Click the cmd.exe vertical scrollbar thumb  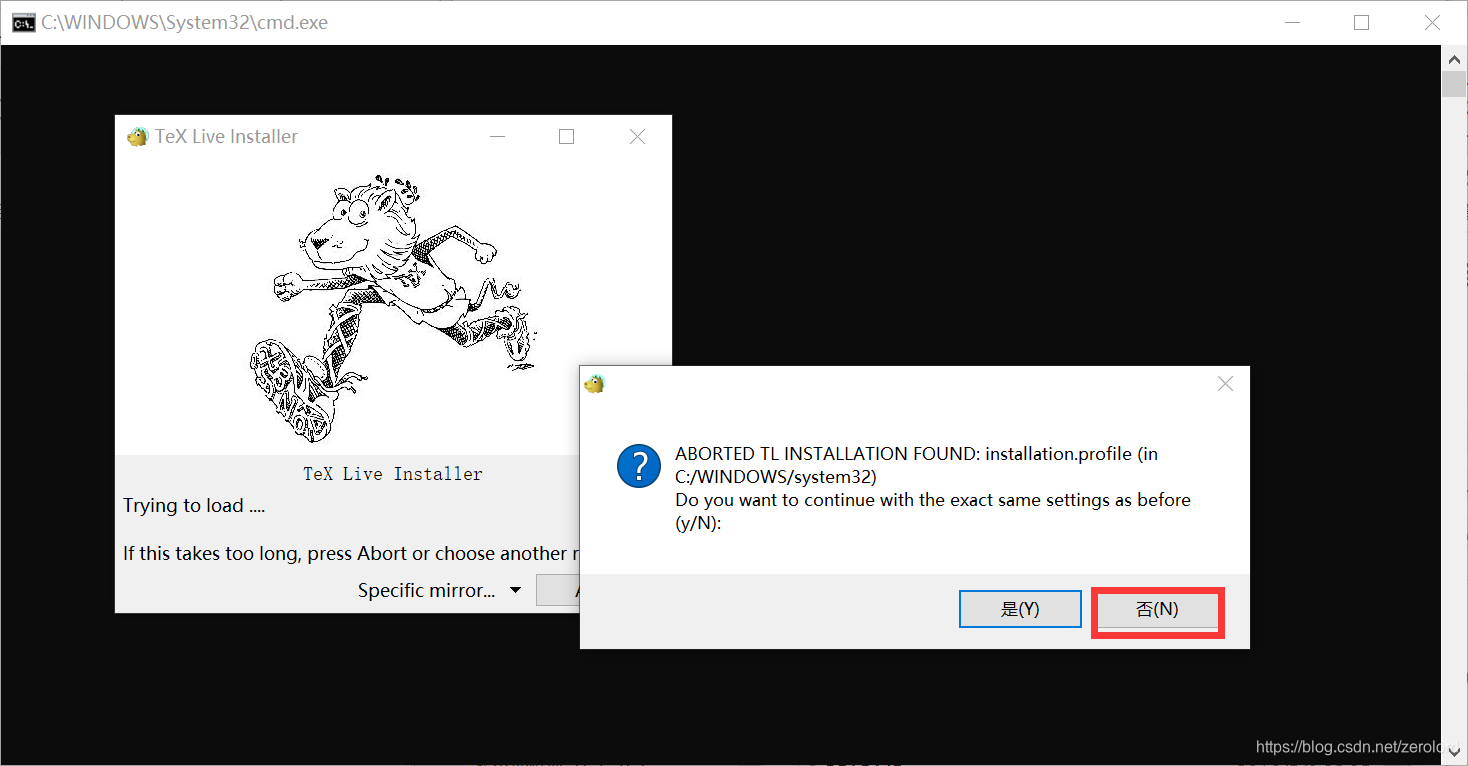[1453, 84]
